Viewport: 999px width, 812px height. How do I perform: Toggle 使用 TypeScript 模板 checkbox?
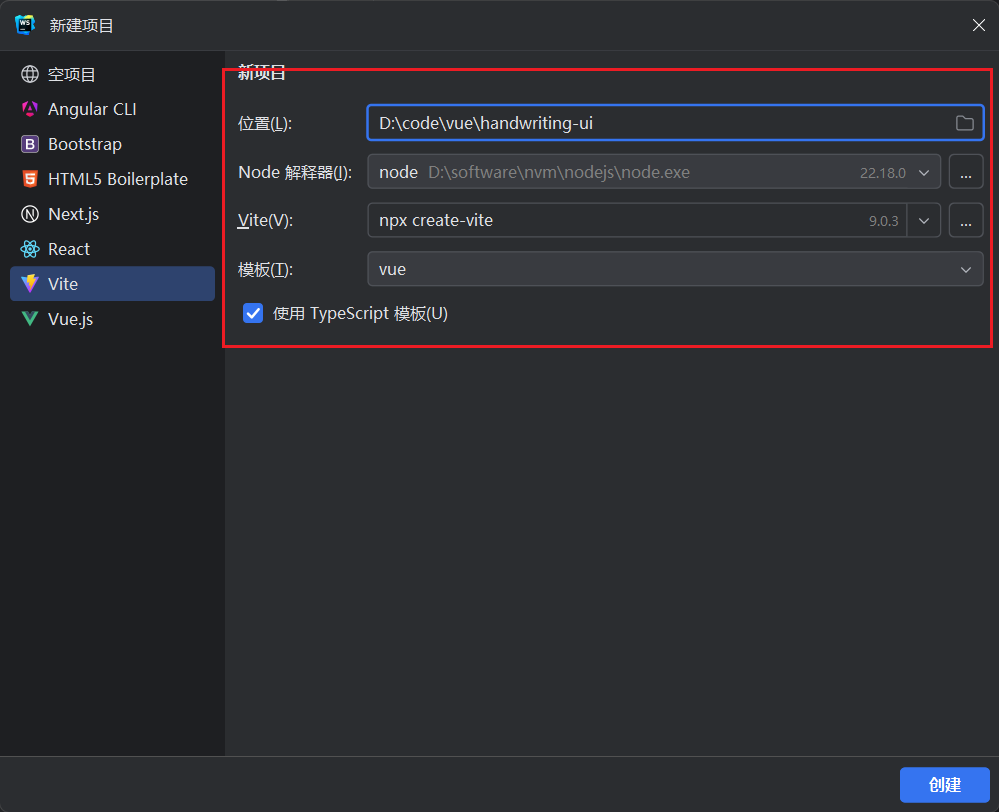point(253,314)
